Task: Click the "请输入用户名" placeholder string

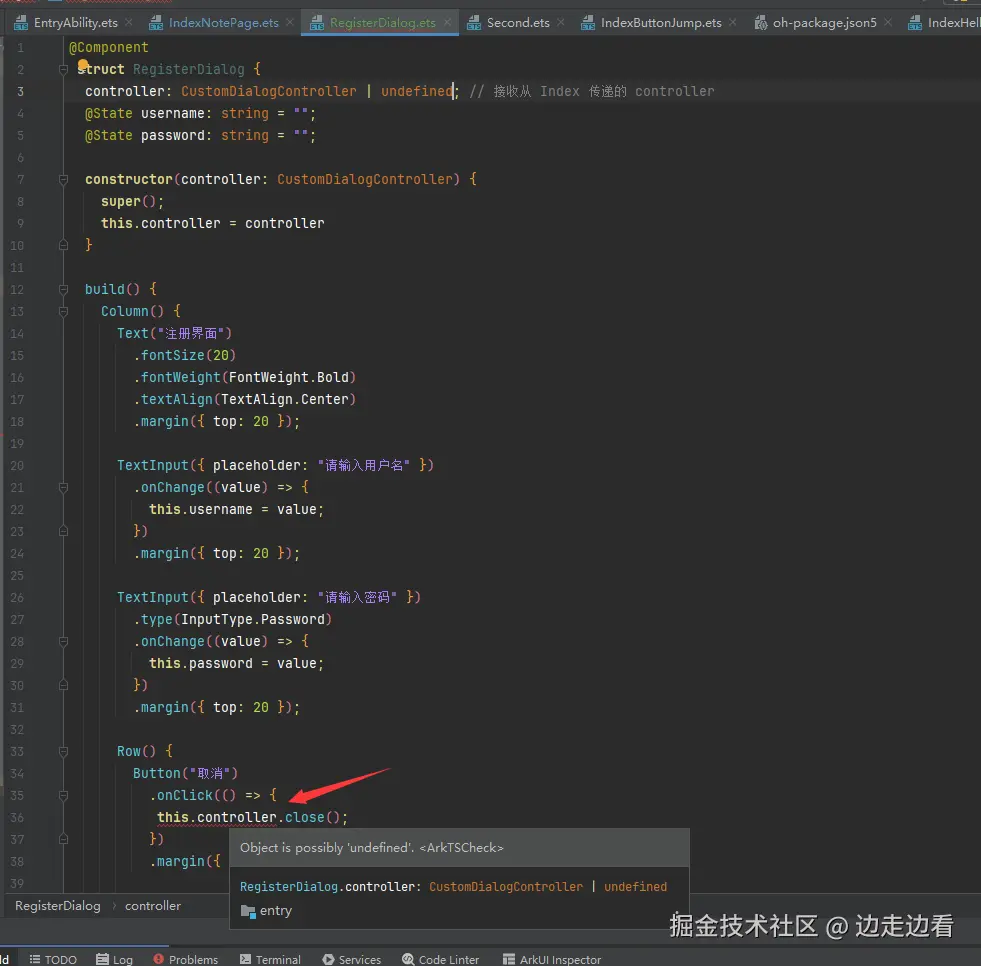Action: (364, 465)
